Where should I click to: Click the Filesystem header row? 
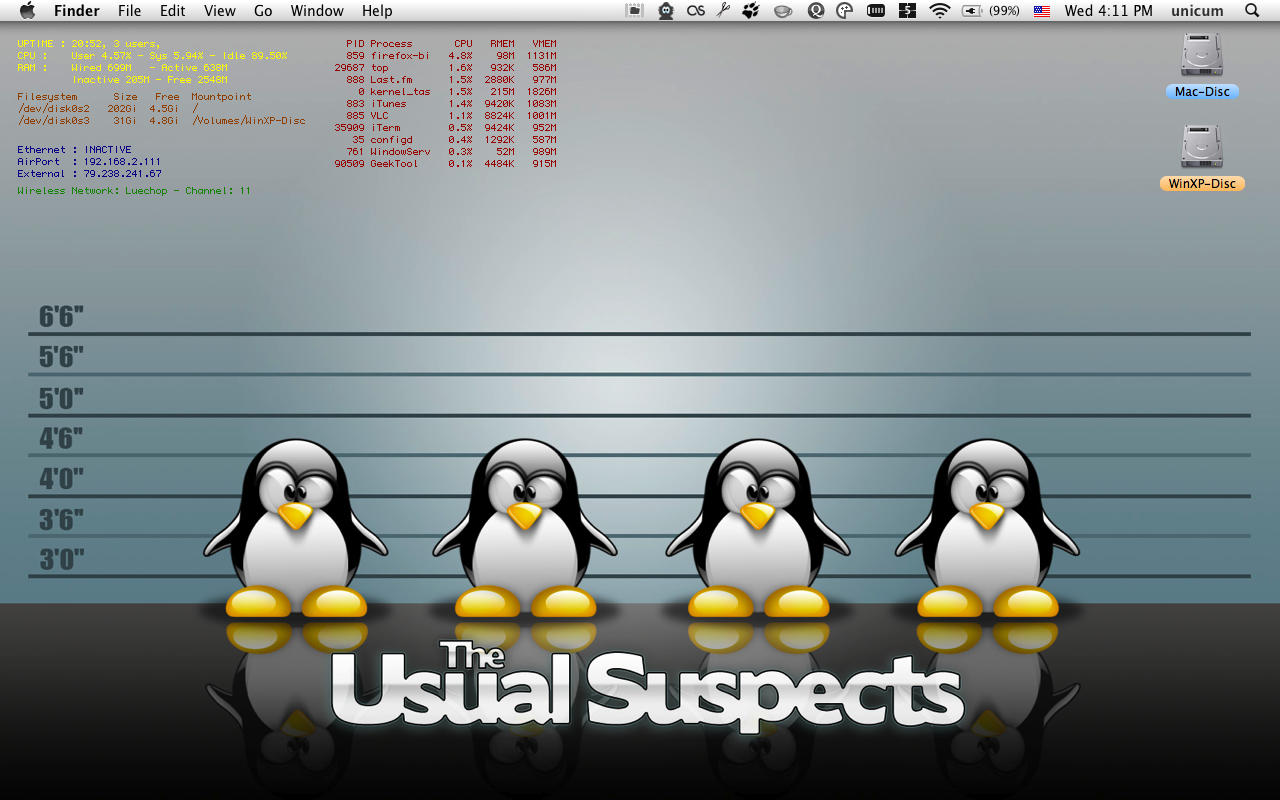click(x=134, y=97)
